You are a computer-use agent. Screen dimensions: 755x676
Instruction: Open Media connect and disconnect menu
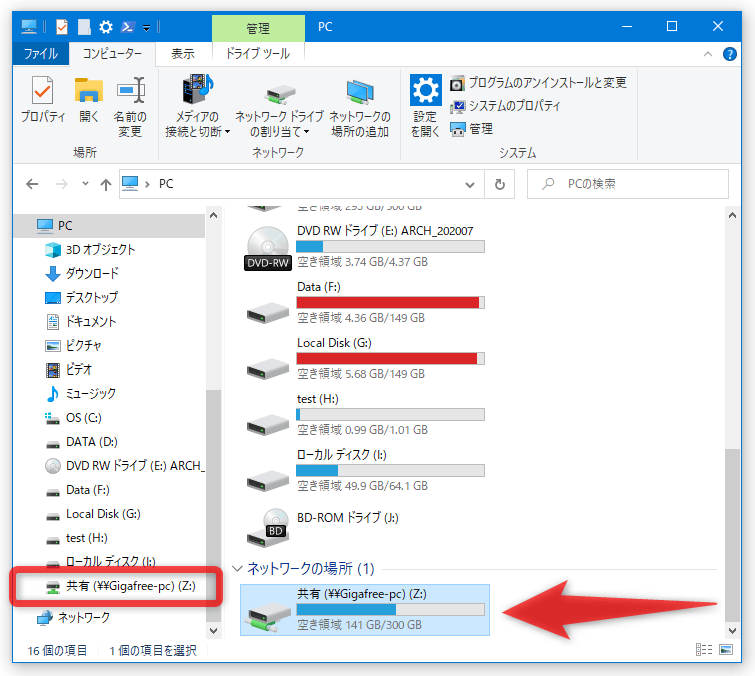pos(197,107)
